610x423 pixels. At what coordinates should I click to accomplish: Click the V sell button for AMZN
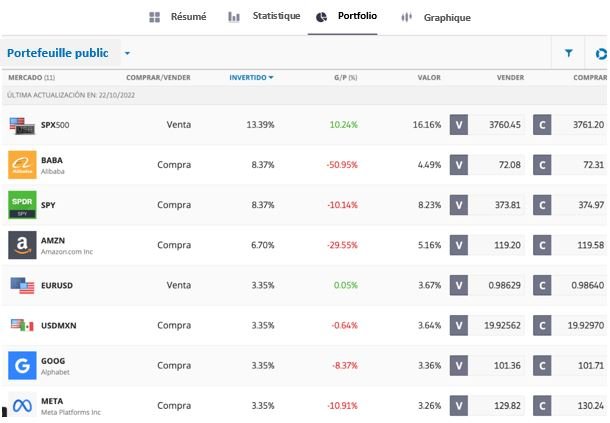click(459, 245)
